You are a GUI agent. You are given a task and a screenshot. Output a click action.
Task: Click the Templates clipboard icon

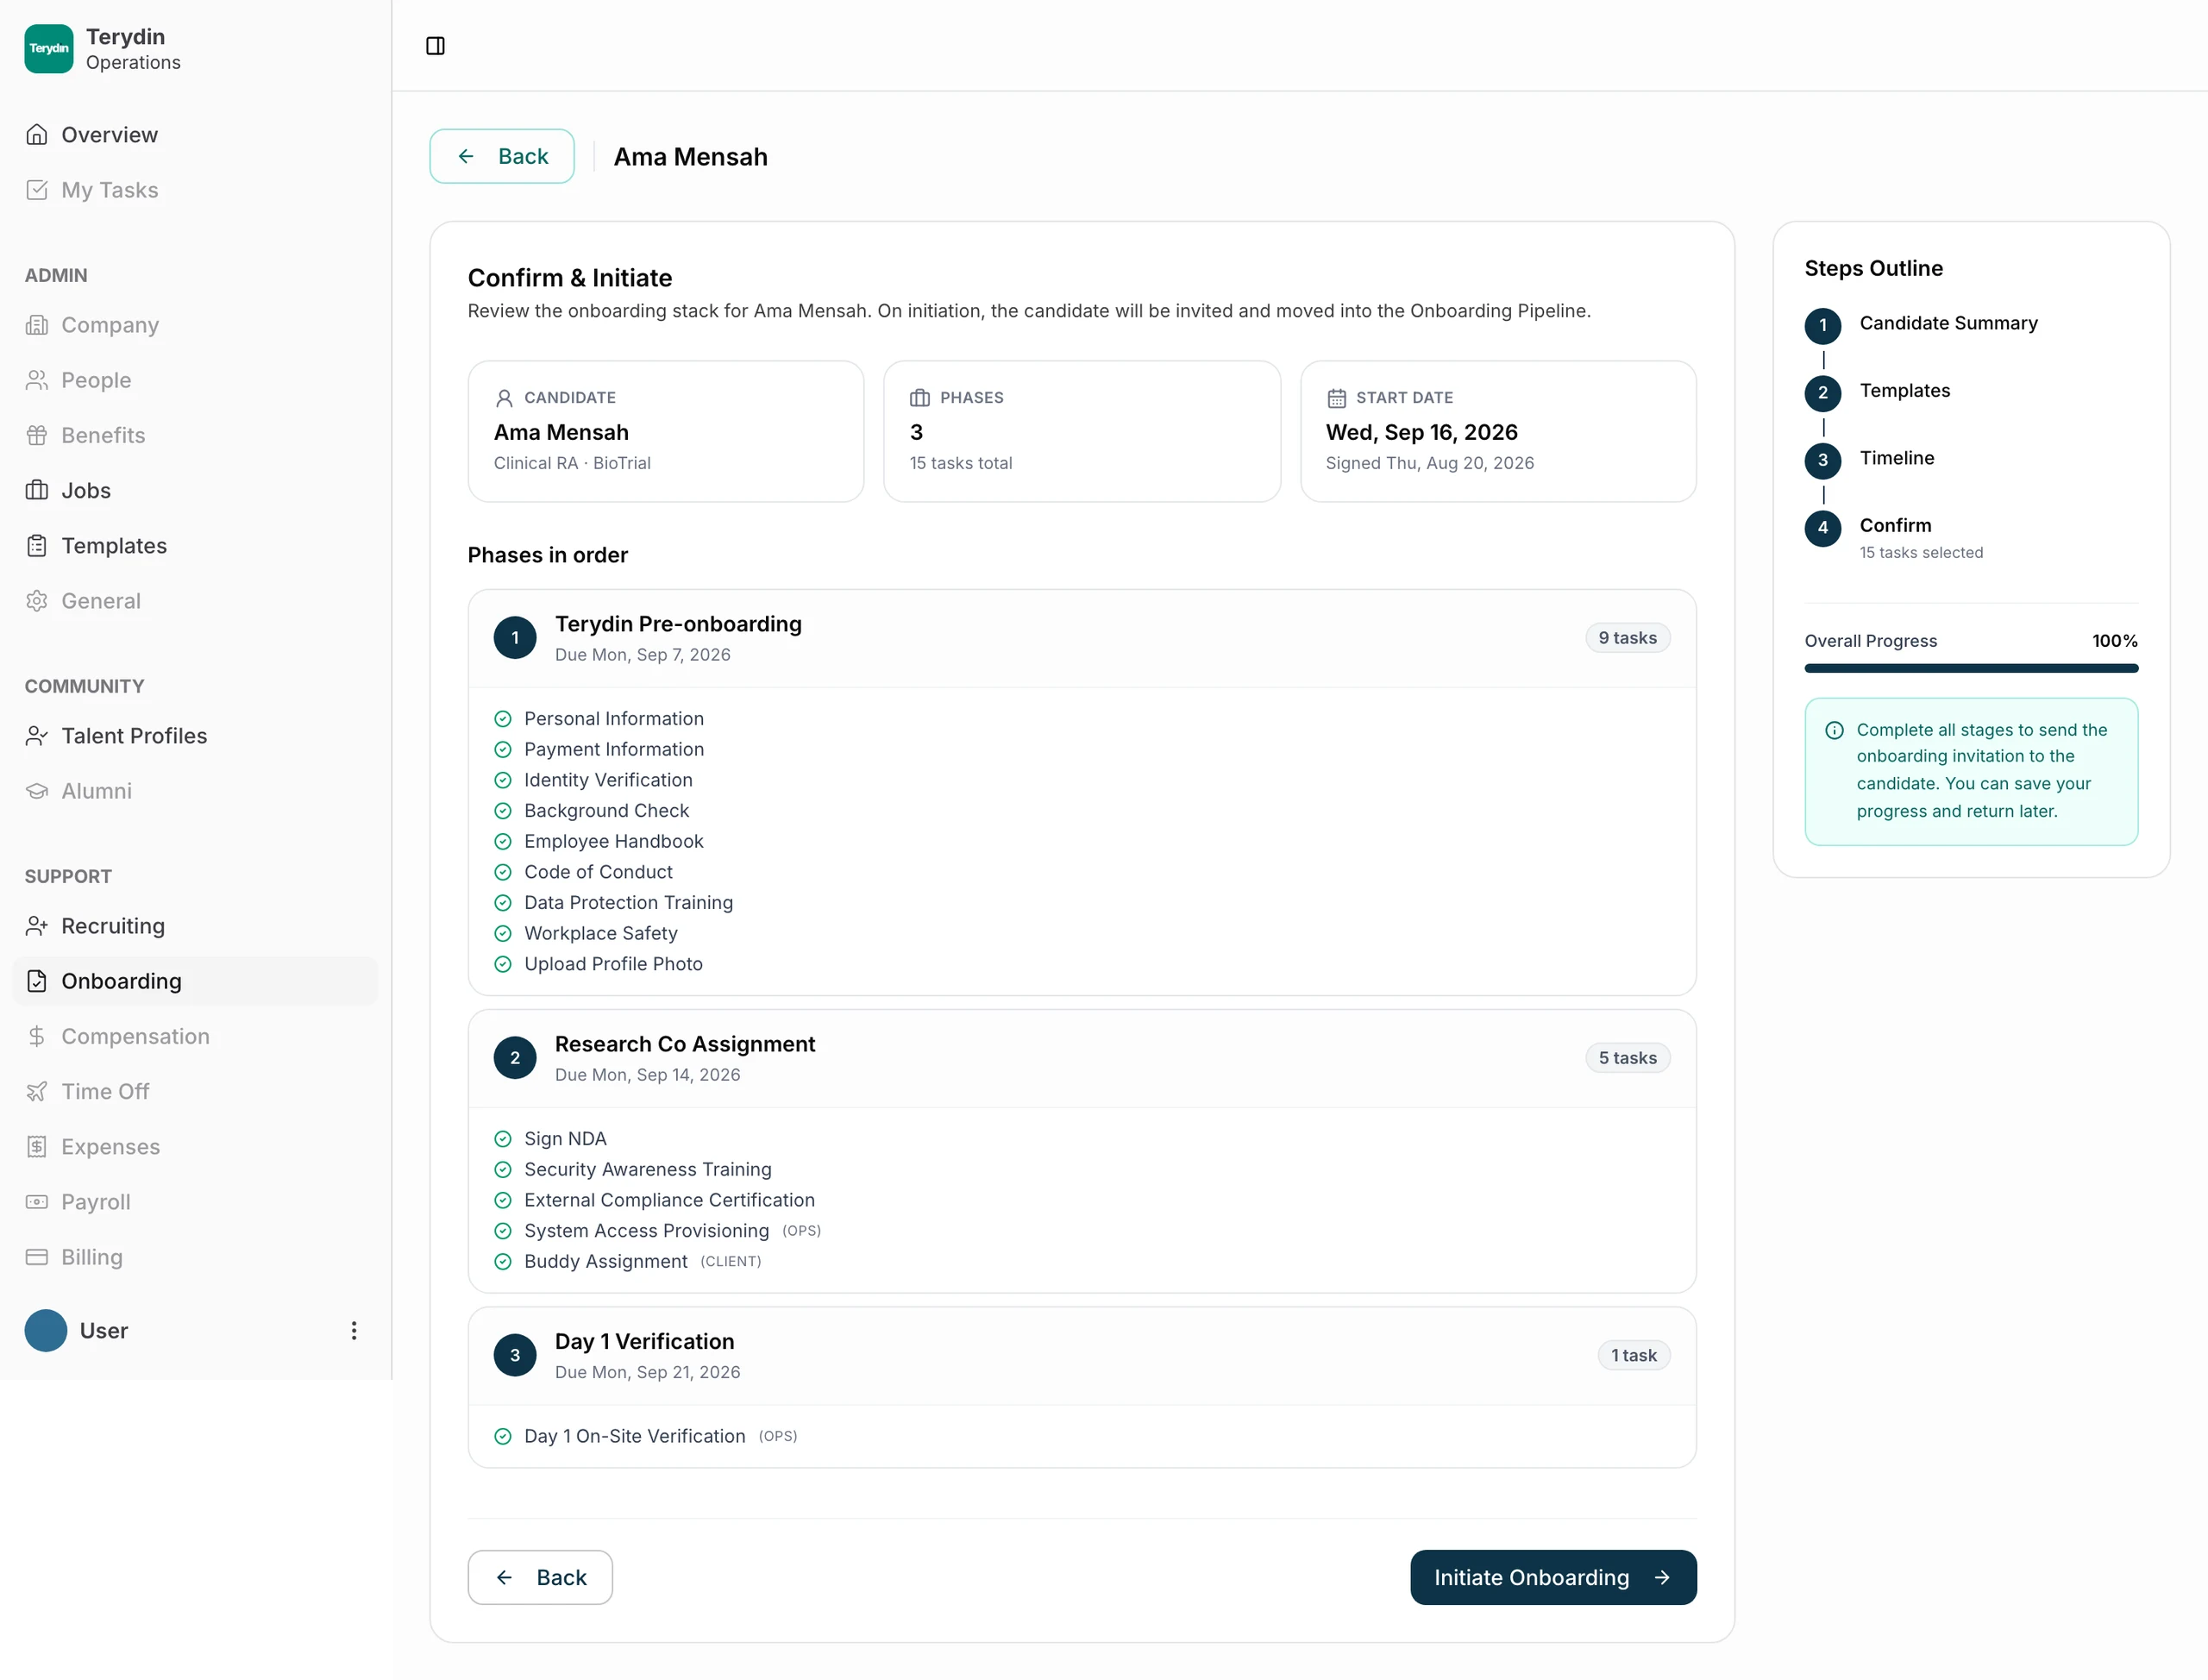click(37, 546)
